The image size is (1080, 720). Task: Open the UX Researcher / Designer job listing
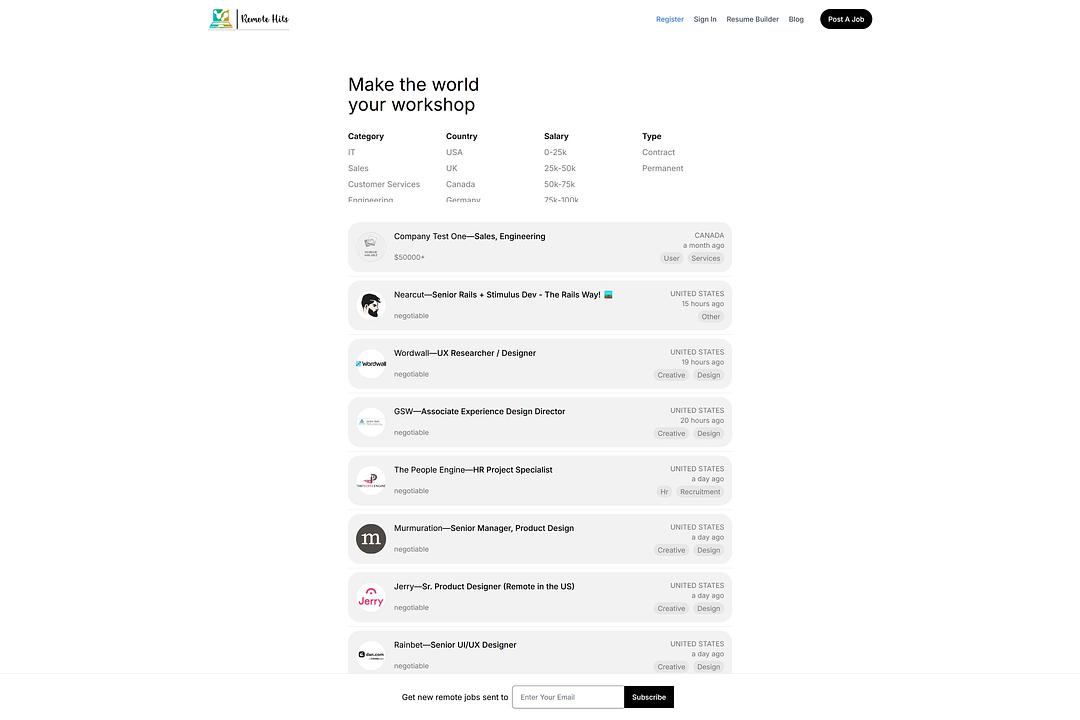465,353
